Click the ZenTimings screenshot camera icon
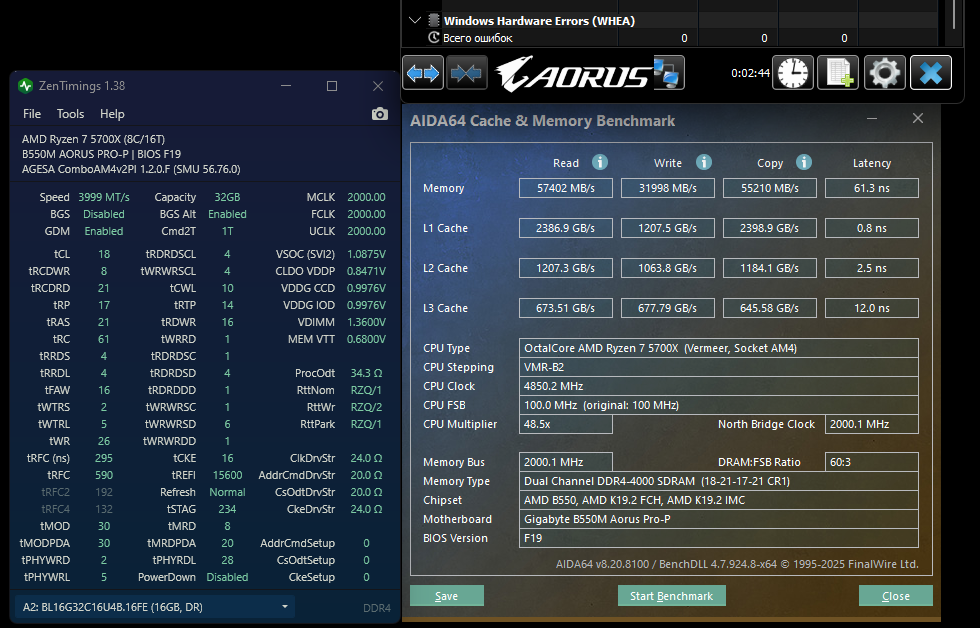Viewport: 980px width, 628px height. coord(379,114)
